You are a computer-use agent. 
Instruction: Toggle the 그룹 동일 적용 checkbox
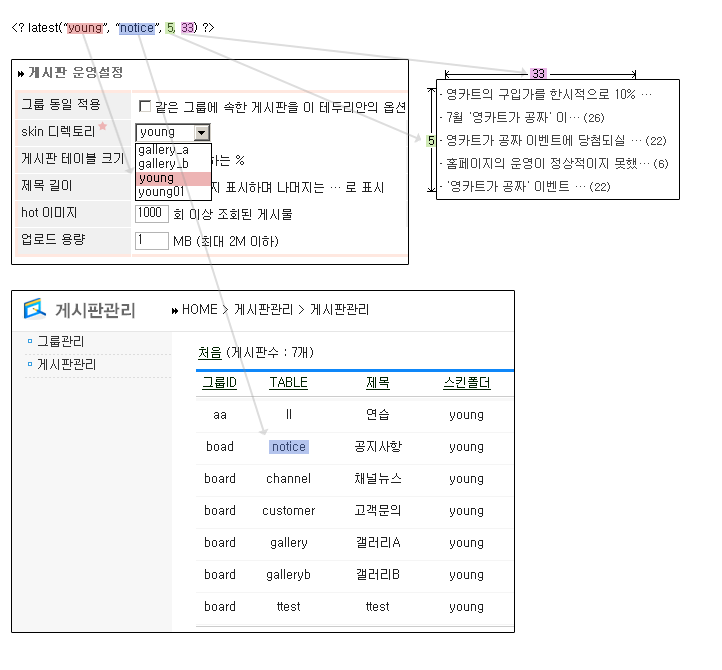click(145, 106)
